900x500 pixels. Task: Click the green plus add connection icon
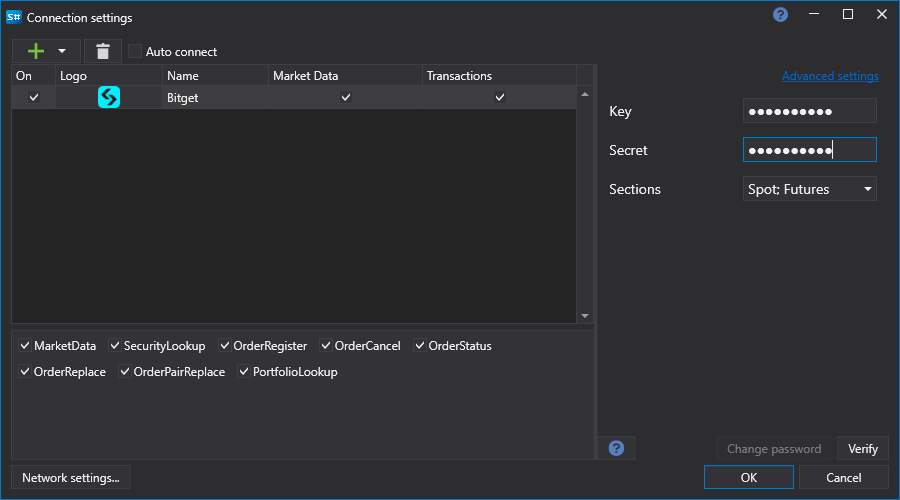36,51
